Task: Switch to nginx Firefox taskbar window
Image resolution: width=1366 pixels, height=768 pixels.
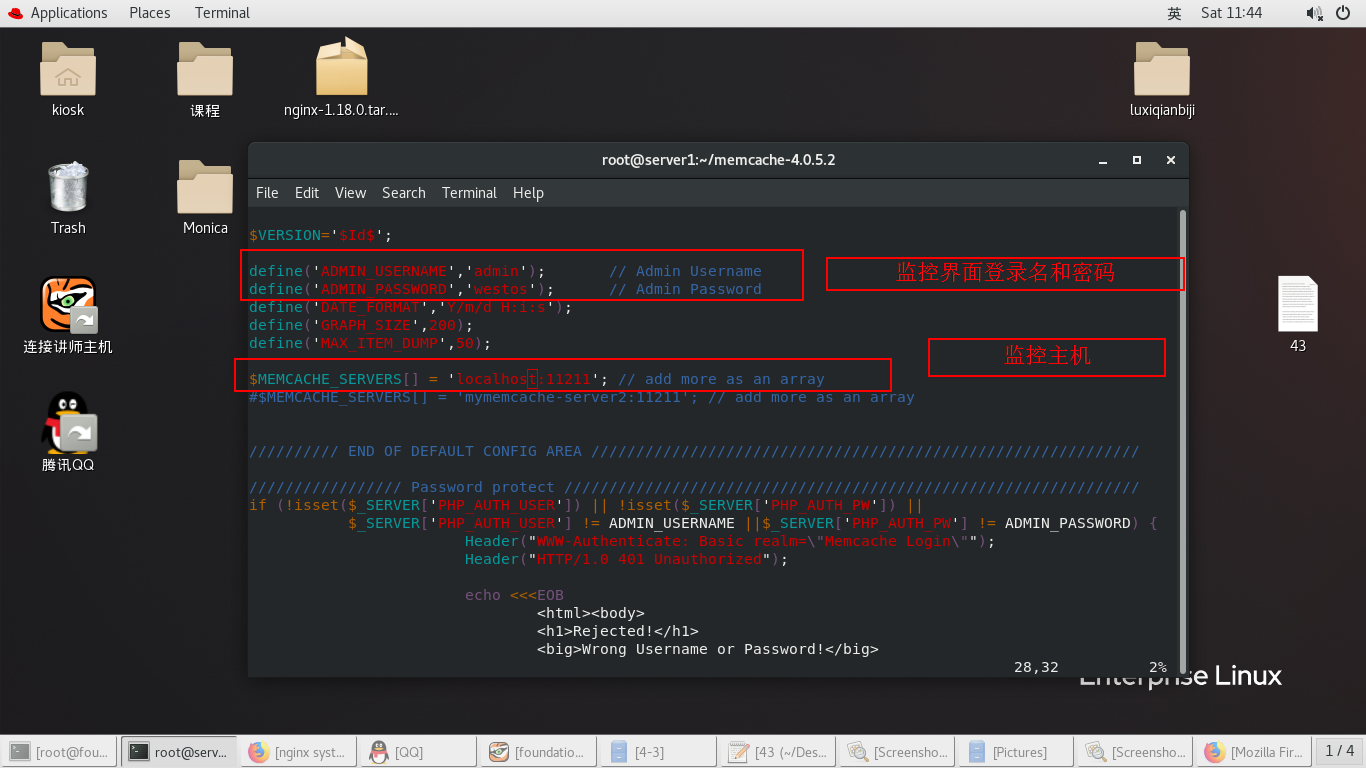Action: point(298,752)
